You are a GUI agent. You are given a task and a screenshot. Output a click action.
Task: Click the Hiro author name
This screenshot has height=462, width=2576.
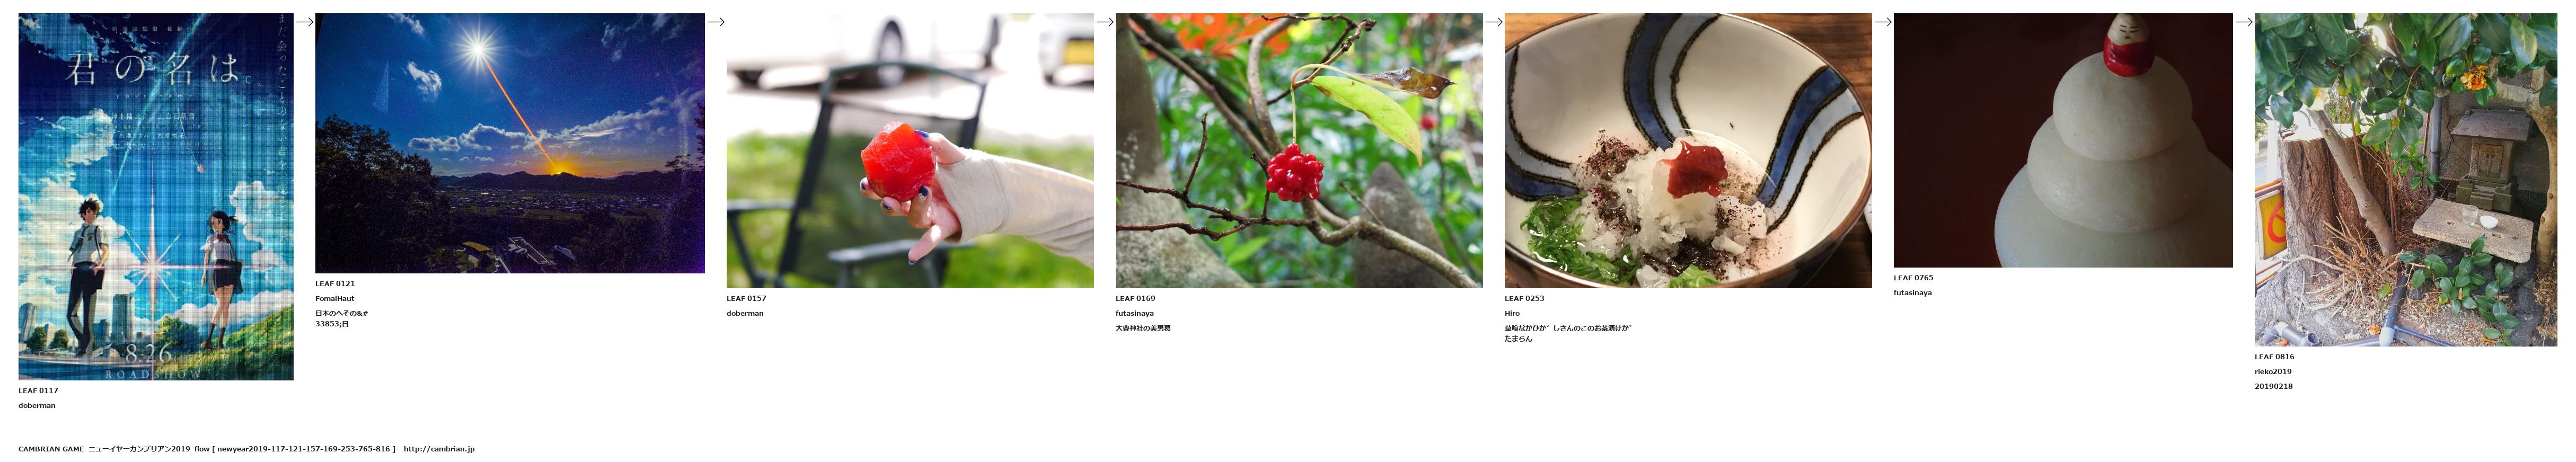click(x=1512, y=314)
